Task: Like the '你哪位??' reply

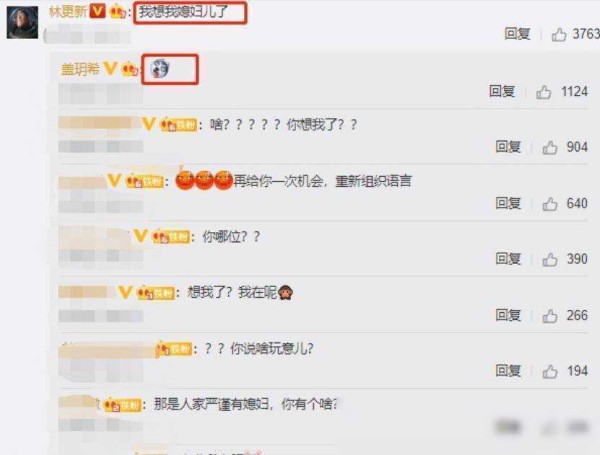Action: click(x=550, y=259)
